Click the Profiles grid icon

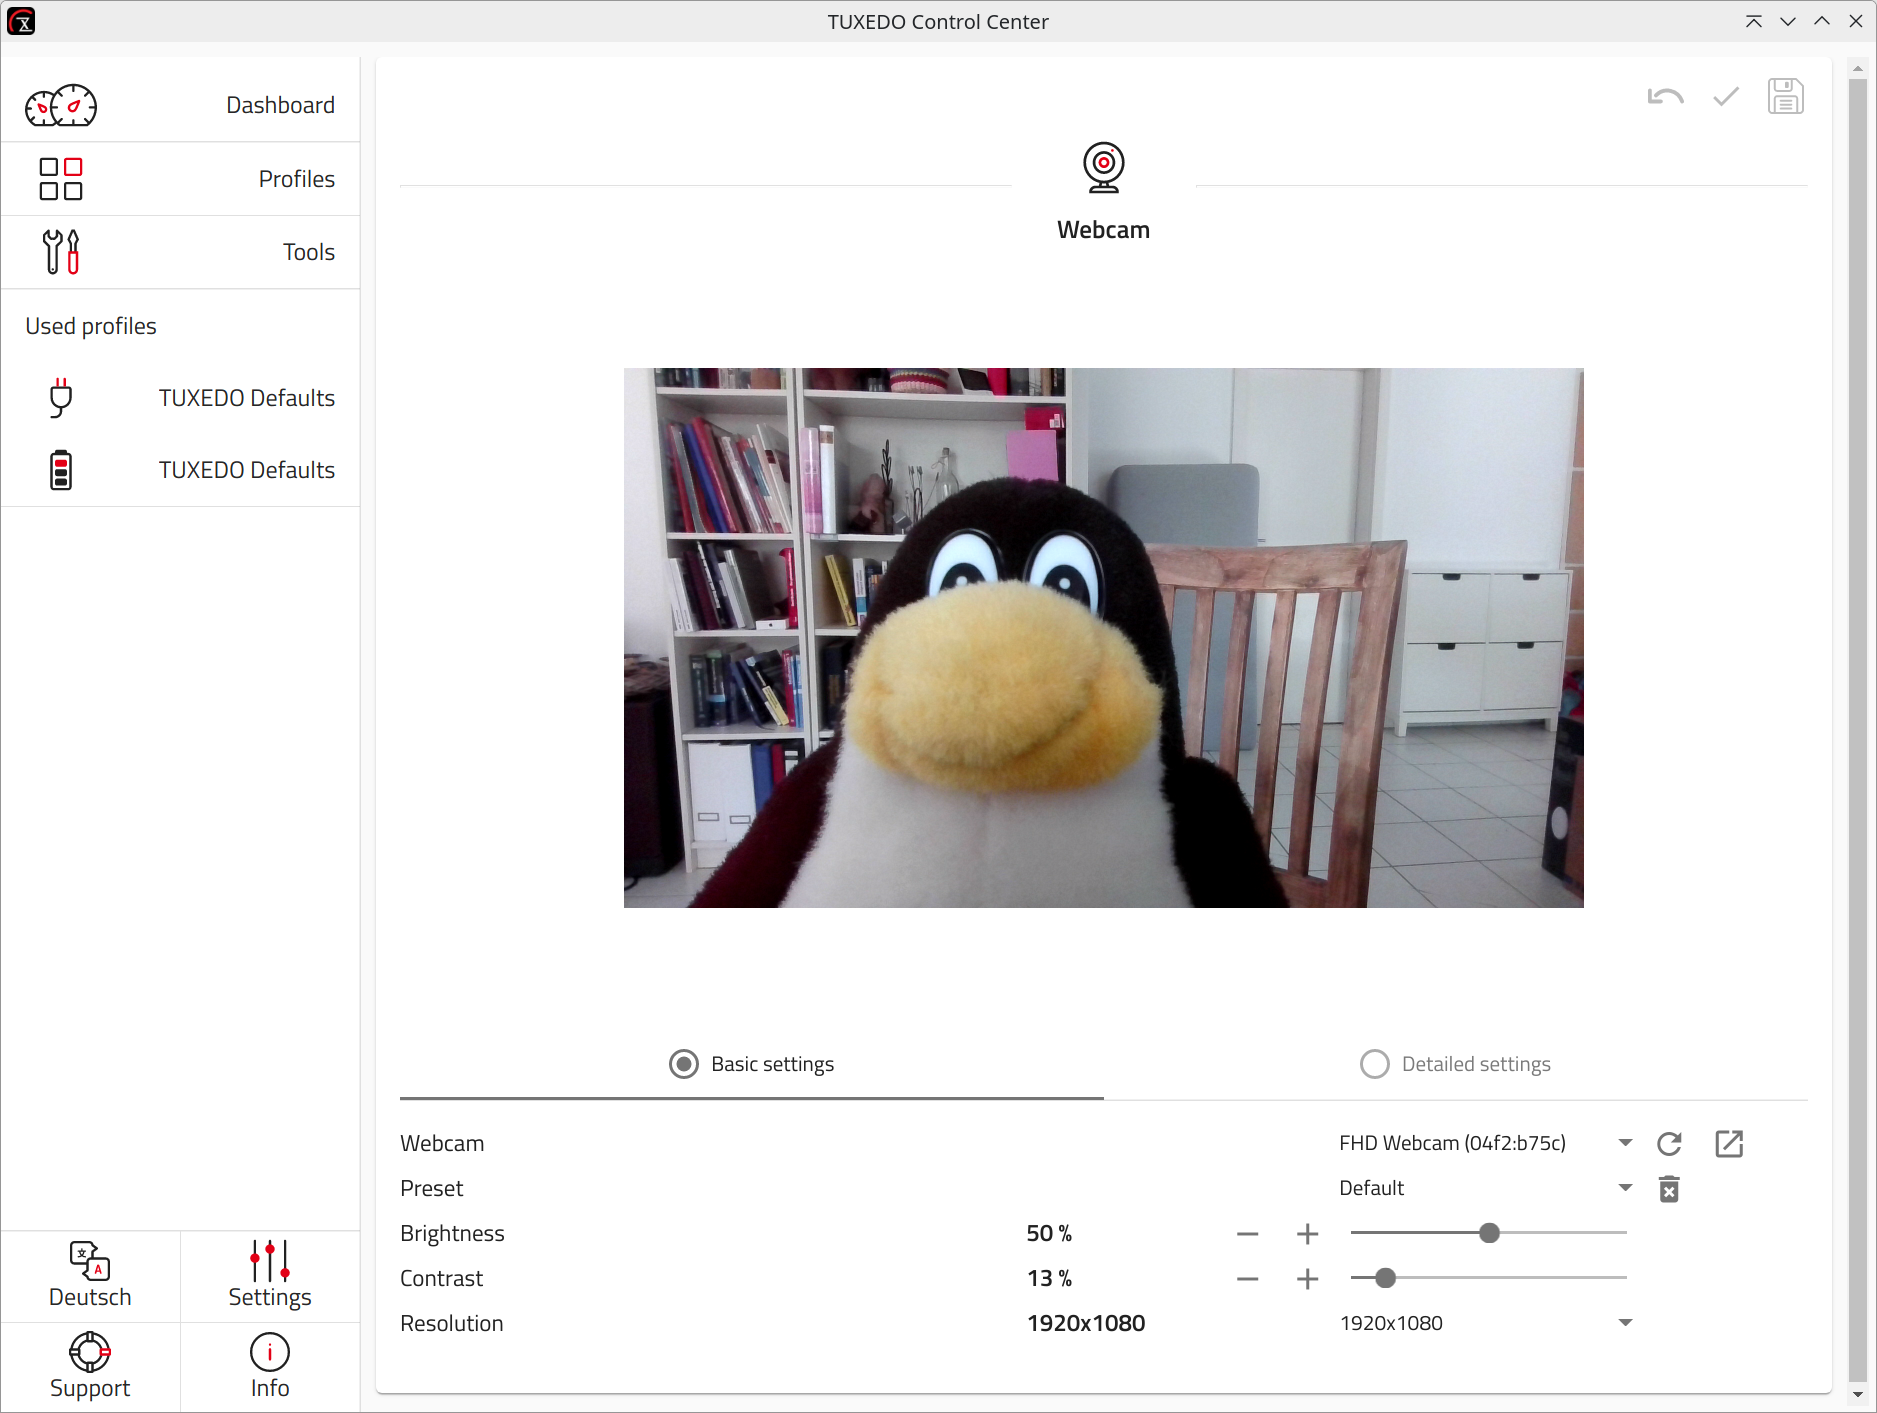click(x=61, y=179)
